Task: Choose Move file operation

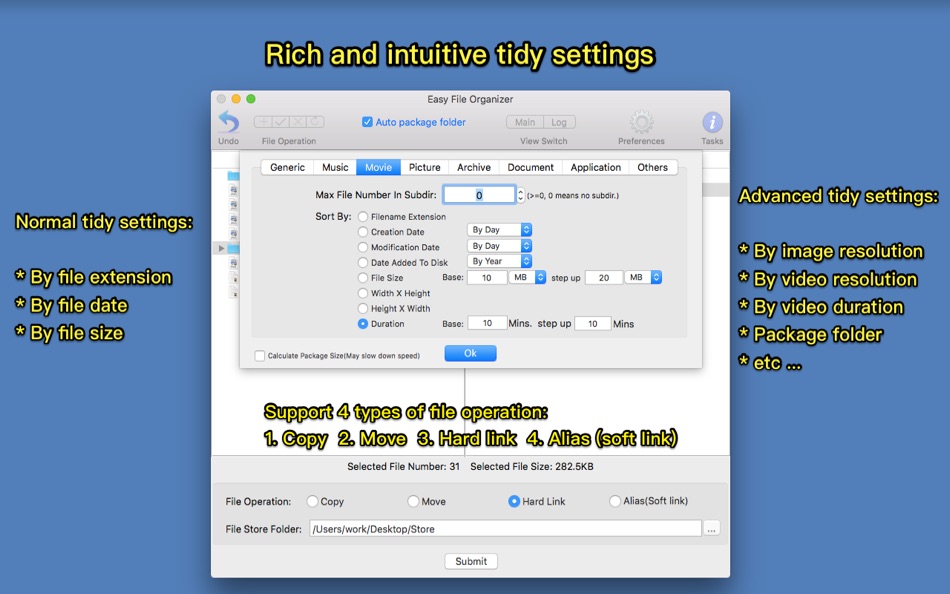Action: click(x=413, y=501)
